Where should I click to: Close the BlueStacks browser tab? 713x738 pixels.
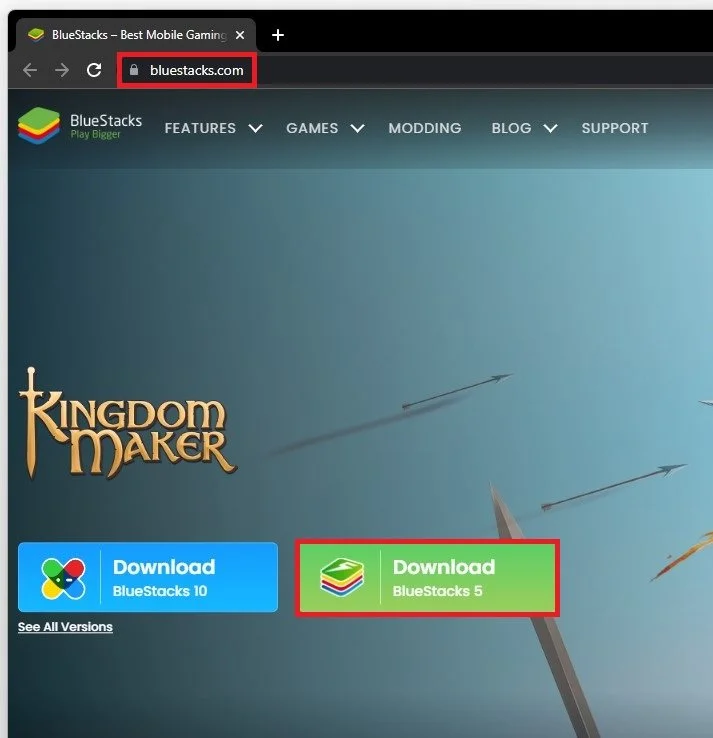point(240,35)
